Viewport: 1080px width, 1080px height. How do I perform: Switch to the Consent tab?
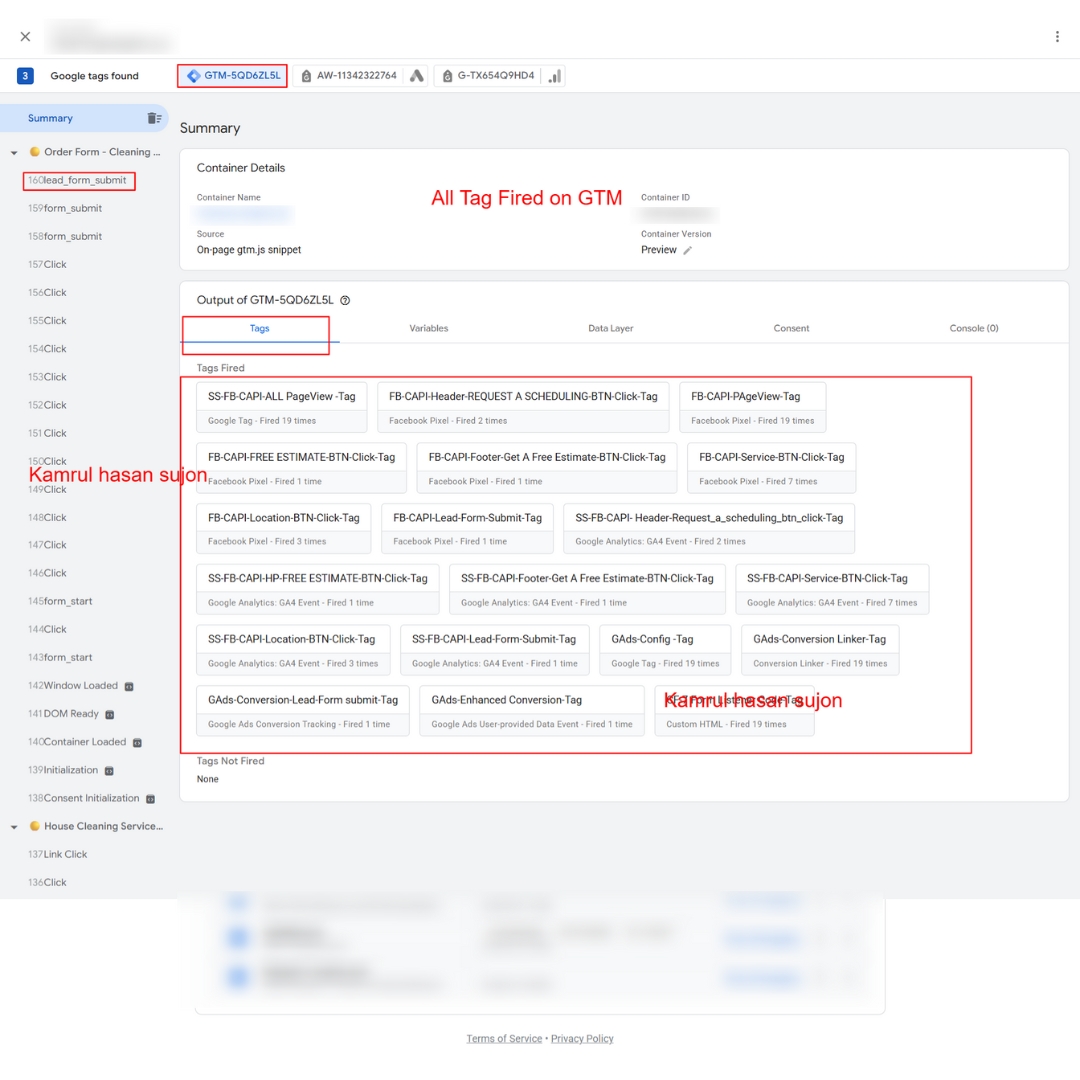(791, 329)
